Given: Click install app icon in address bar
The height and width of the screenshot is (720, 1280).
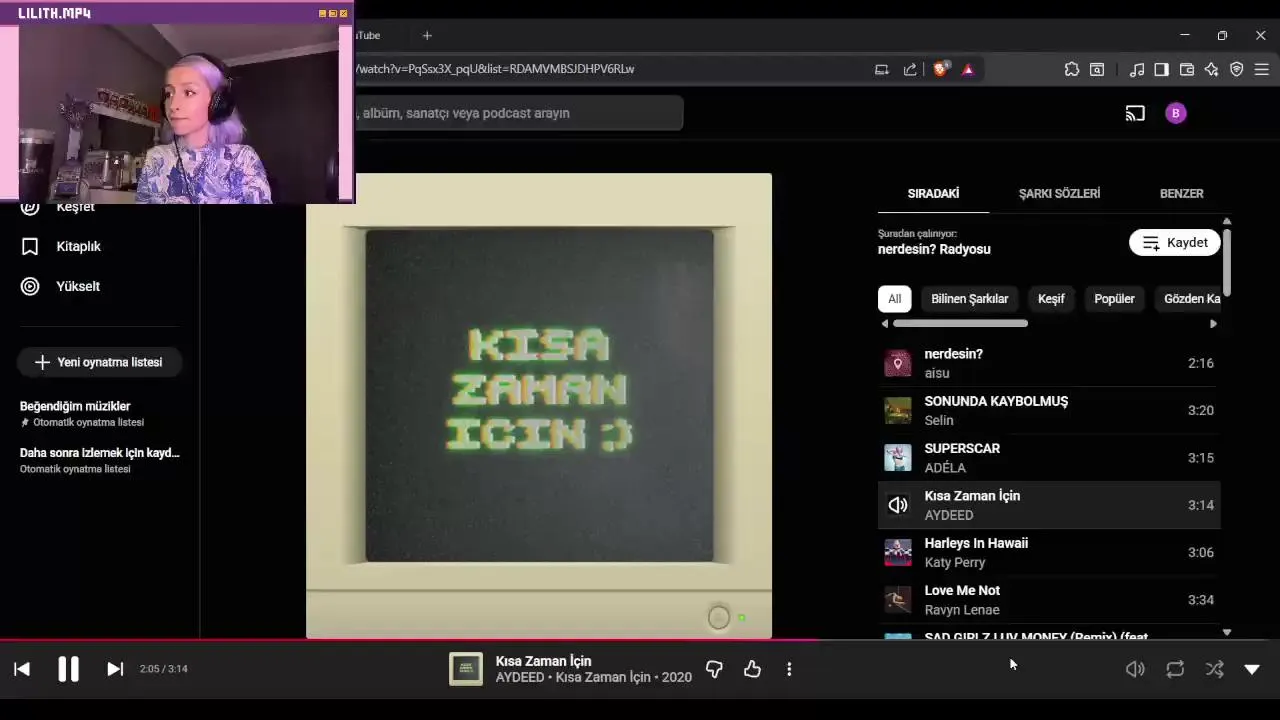Looking at the screenshot, I should [x=882, y=69].
